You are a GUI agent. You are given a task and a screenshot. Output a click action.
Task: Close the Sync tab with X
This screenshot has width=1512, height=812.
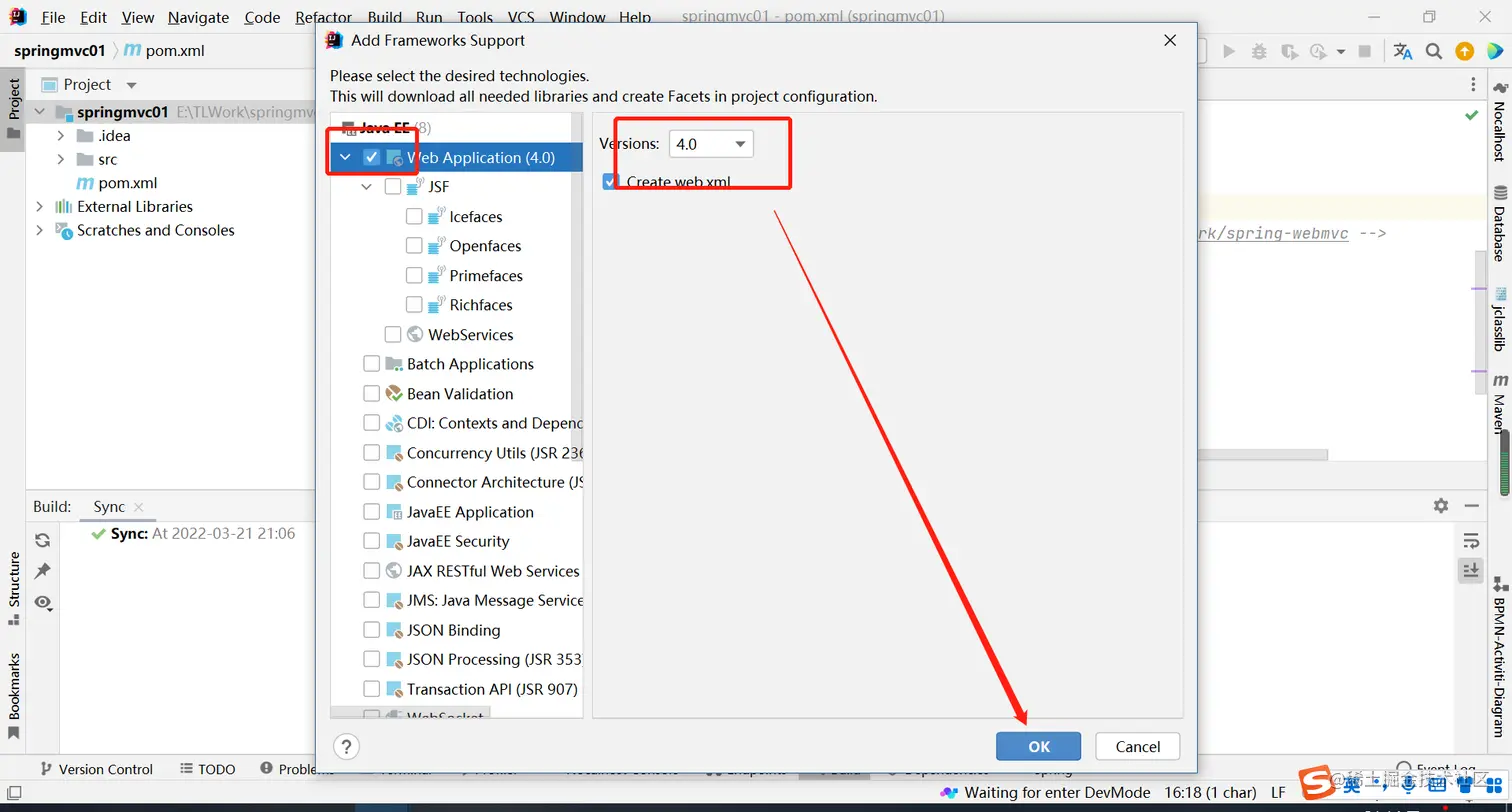pos(139,507)
